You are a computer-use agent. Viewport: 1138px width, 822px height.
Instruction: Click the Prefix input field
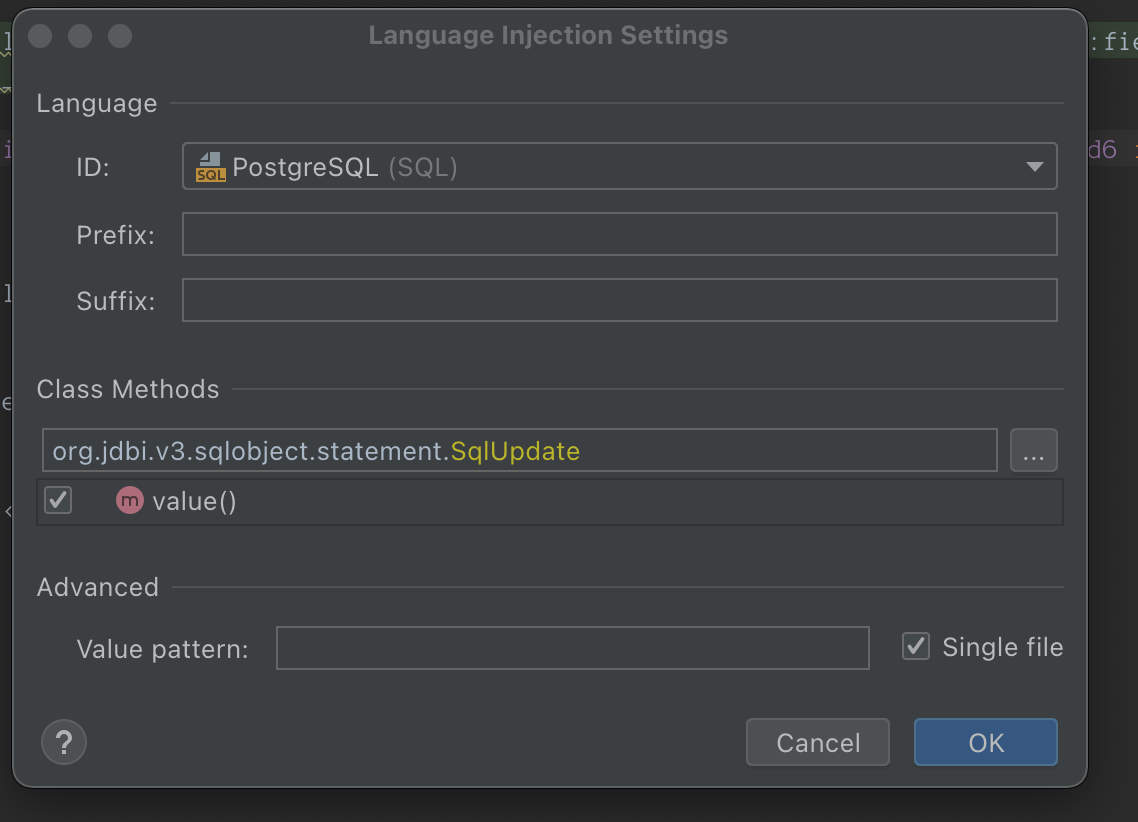[620, 233]
